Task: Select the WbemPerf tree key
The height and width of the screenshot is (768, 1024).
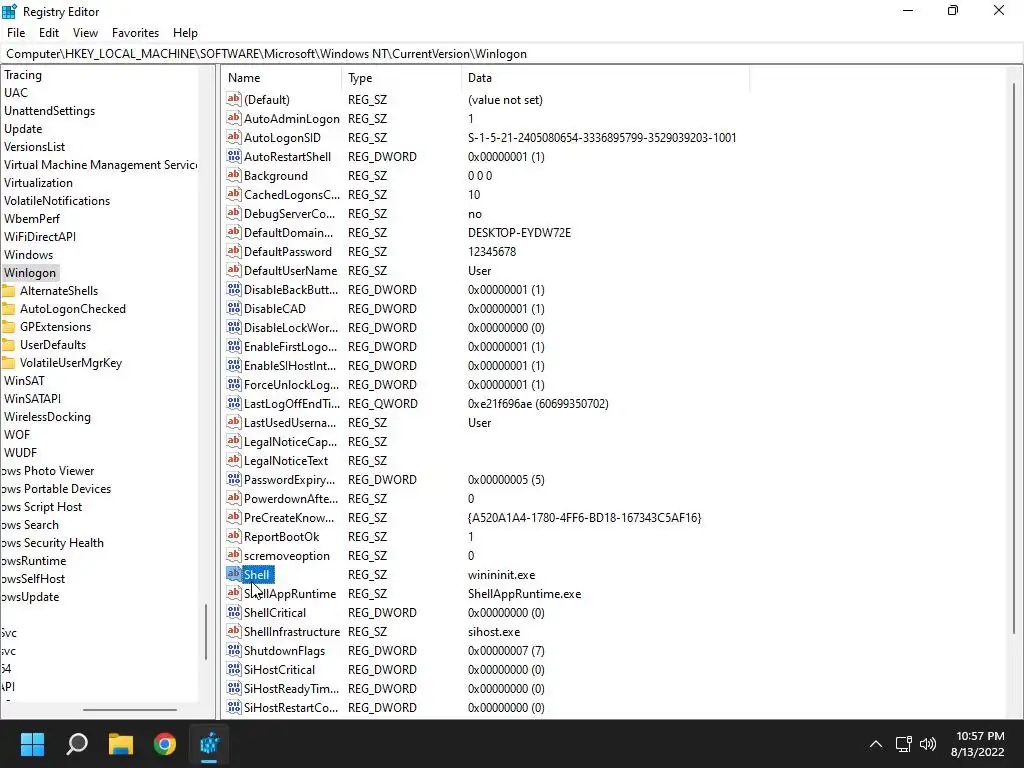Action: 32,219
